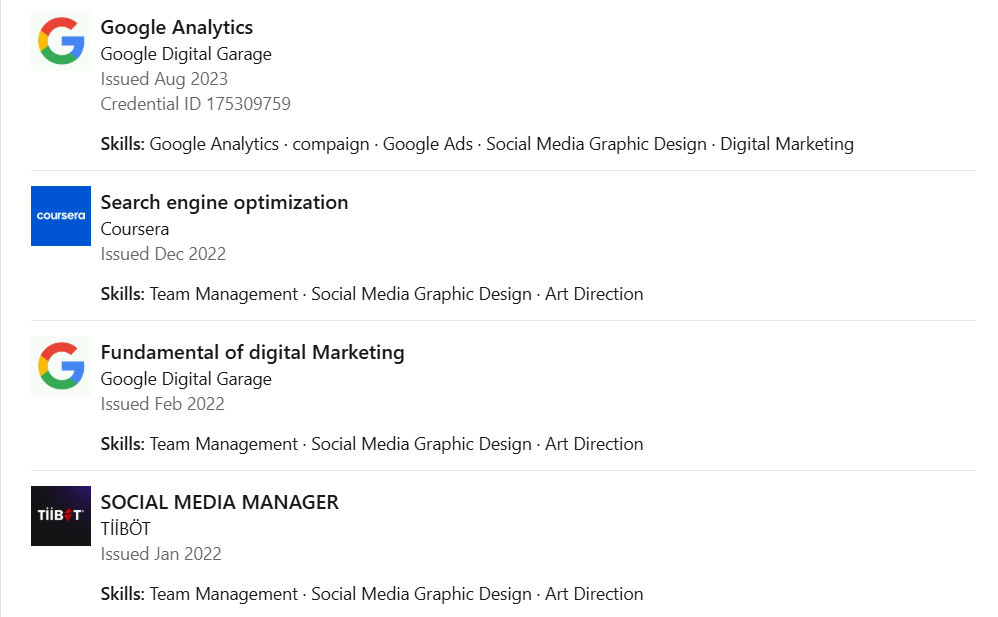Click Google Analytics skills line
This screenshot has width=998, height=617.
[x=477, y=144]
